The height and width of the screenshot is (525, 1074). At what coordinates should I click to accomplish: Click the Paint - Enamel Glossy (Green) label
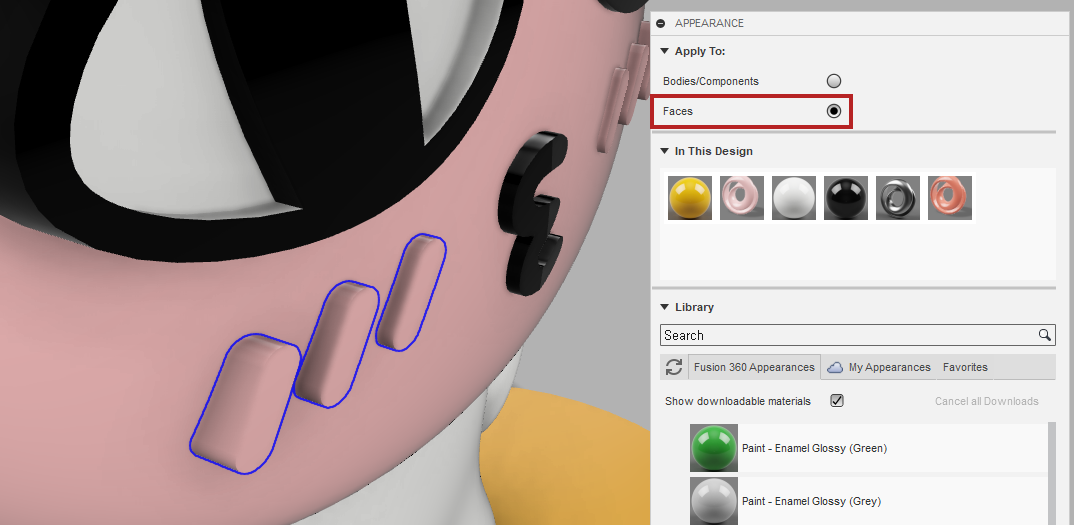pos(814,448)
